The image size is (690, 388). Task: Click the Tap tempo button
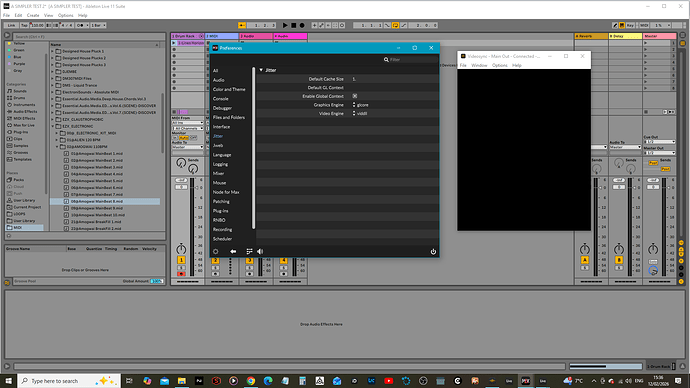24,26
